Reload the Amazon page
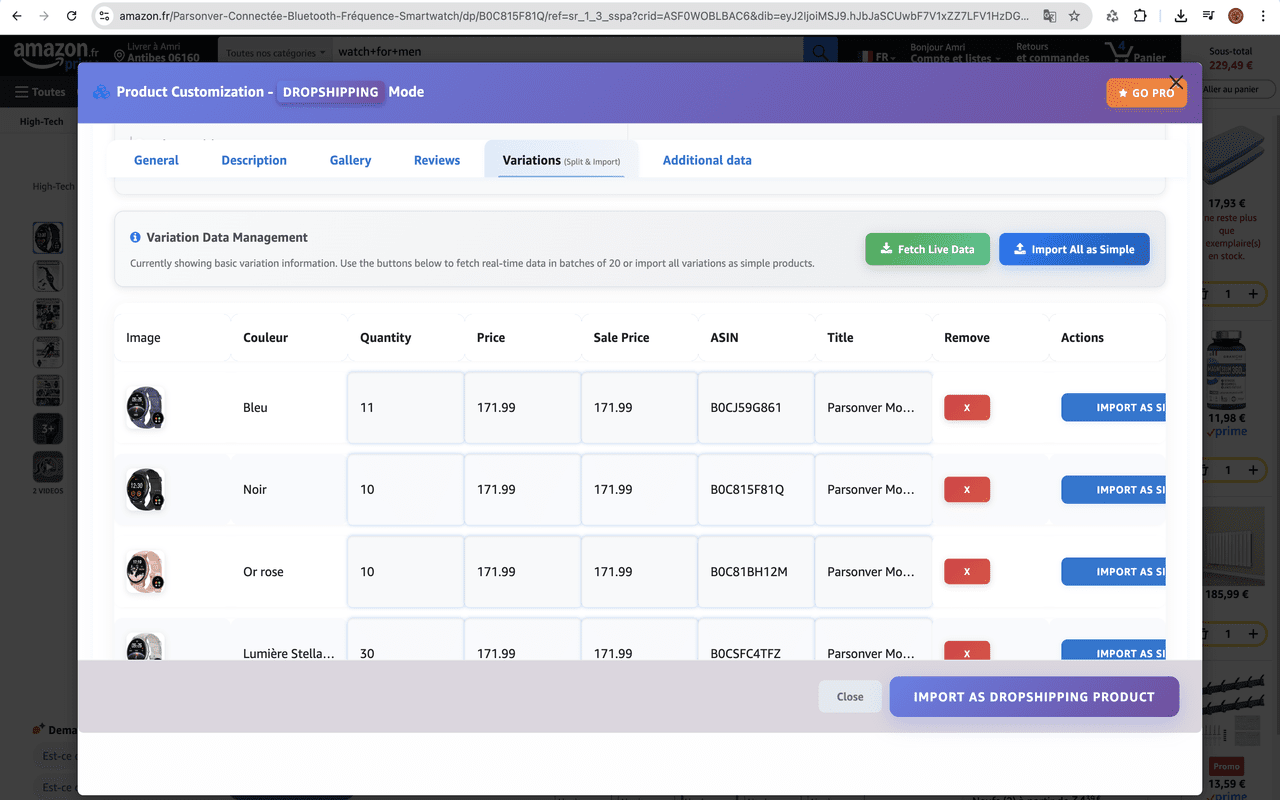The width and height of the screenshot is (1280, 800). click(71, 16)
